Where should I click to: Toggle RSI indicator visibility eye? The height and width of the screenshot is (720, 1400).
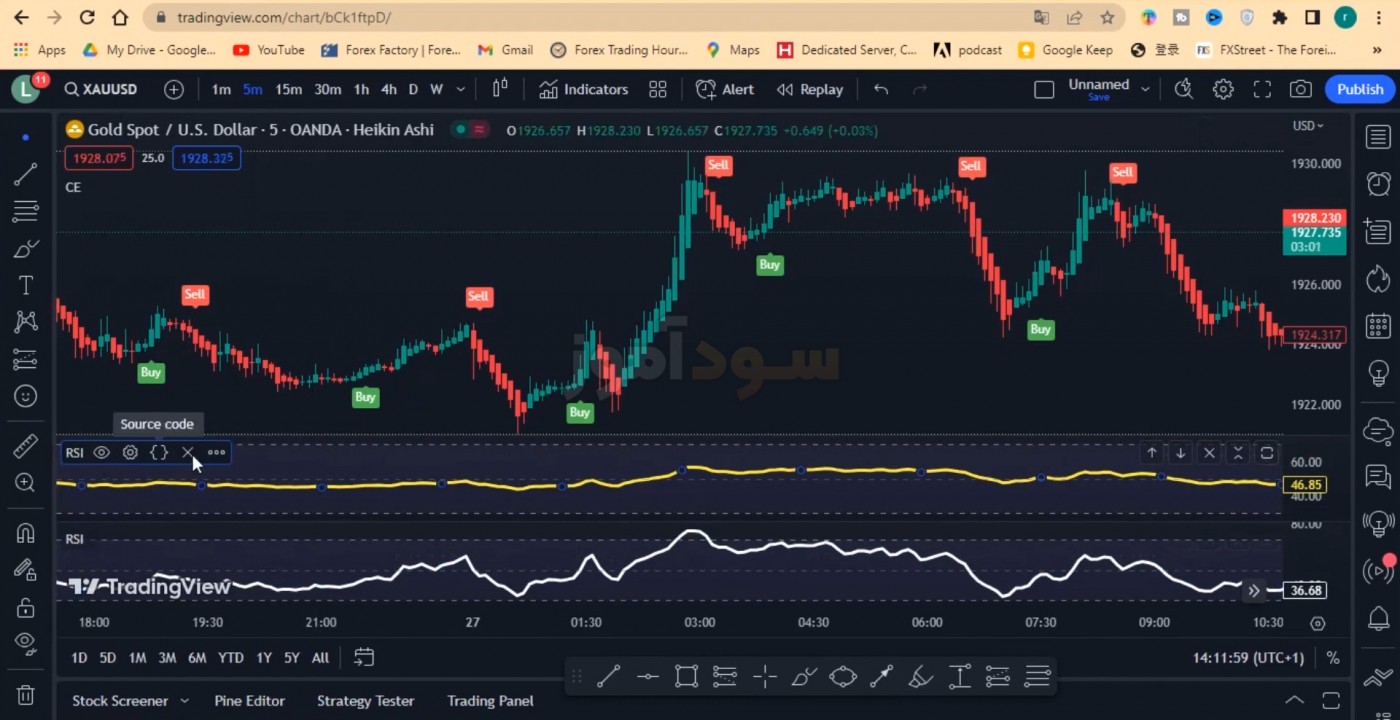pyautogui.click(x=101, y=452)
